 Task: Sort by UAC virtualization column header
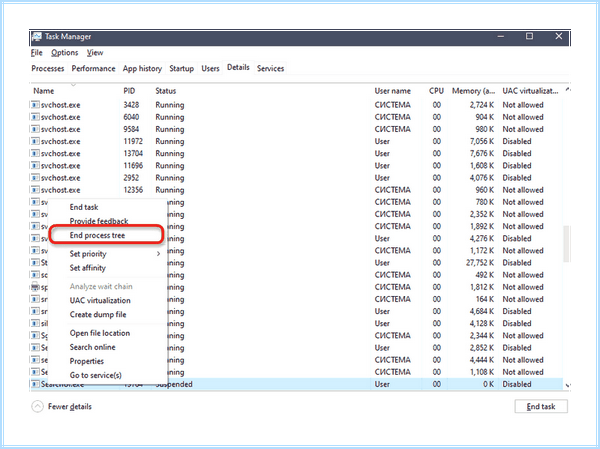[x=530, y=91]
